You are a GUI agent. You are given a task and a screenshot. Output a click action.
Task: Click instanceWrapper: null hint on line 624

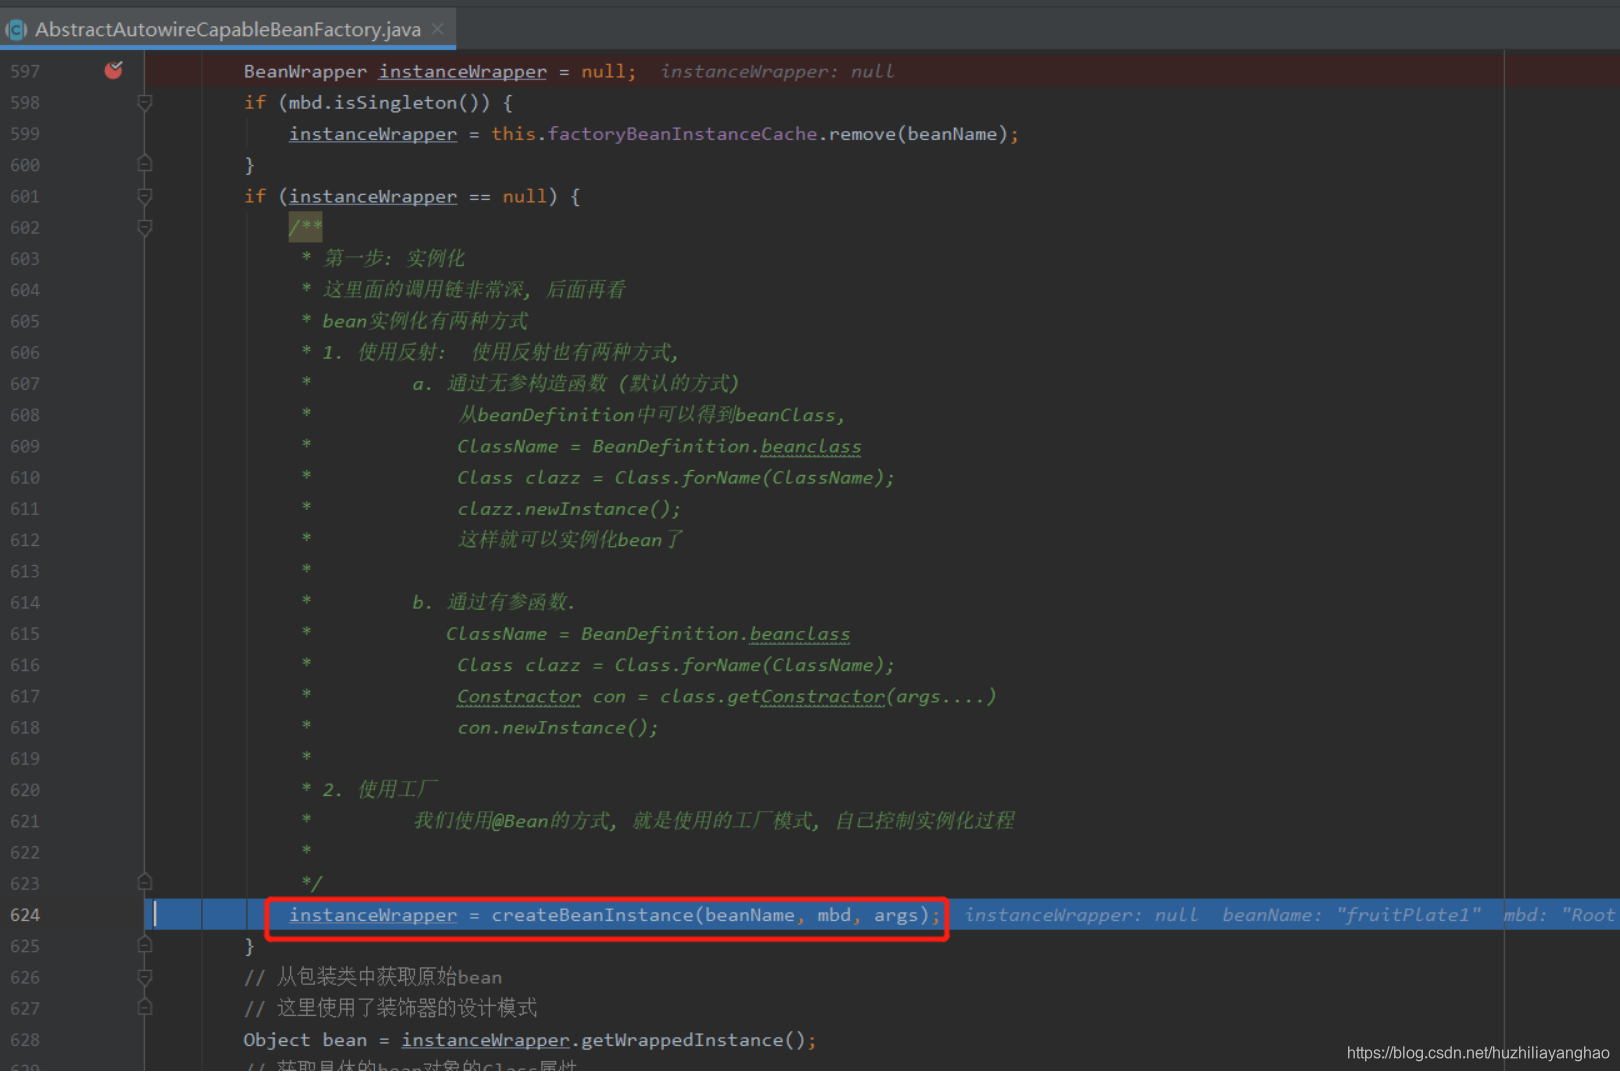1081,915
